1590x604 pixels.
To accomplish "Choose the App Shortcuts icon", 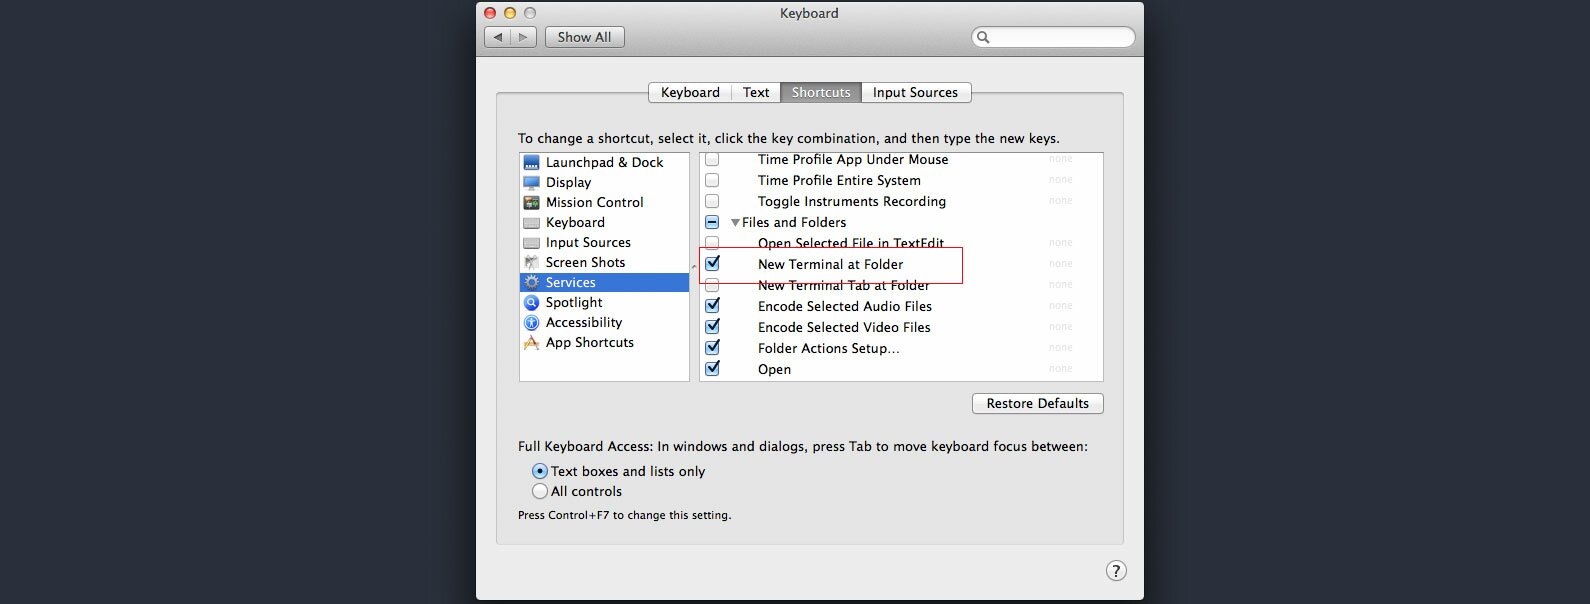I will click(531, 342).
